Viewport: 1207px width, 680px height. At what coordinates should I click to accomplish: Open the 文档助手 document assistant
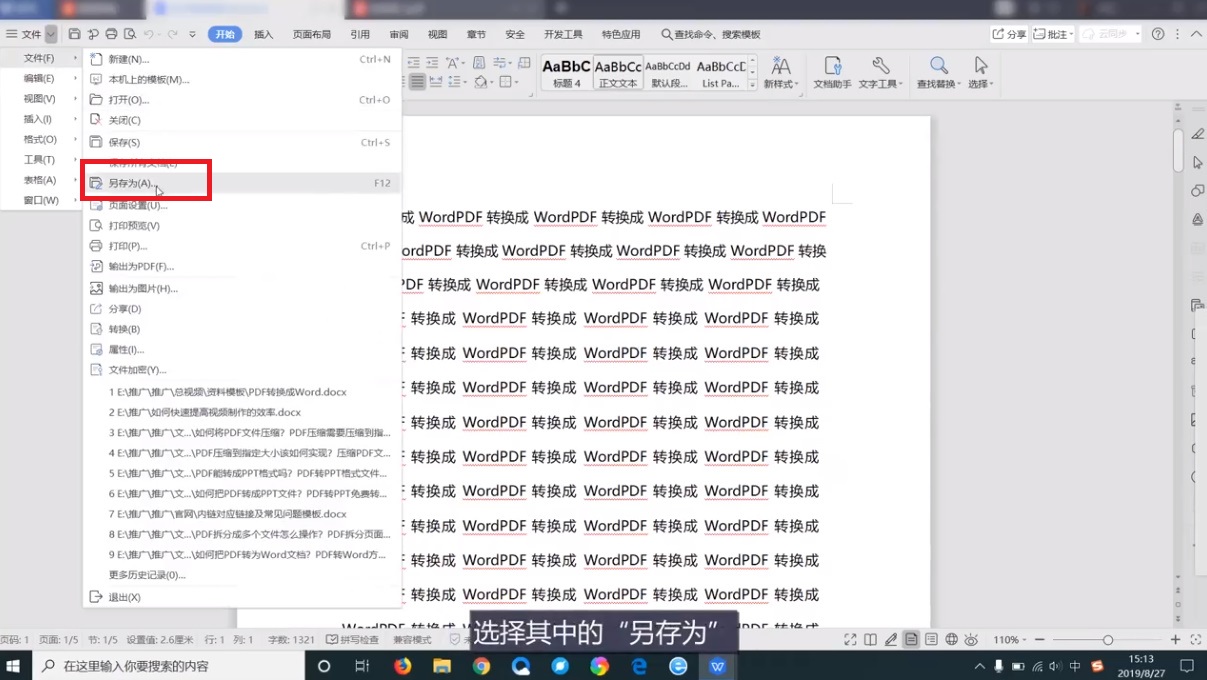pyautogui.click(x=832, y=73)
